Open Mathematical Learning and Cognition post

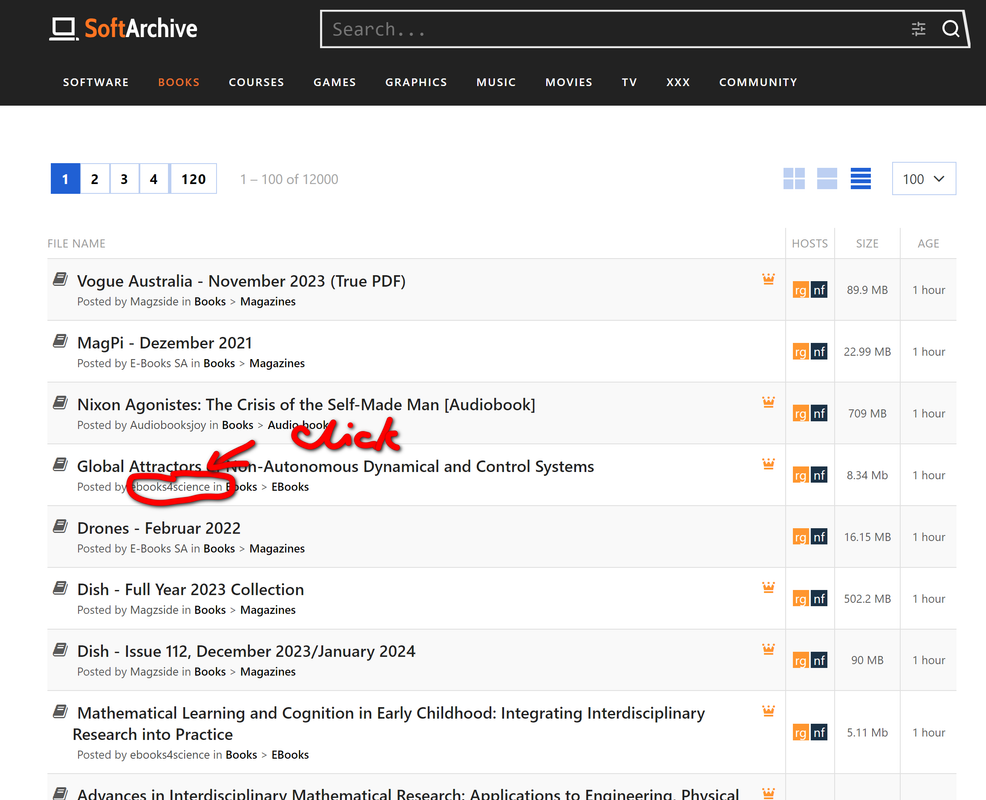(389, 723)
